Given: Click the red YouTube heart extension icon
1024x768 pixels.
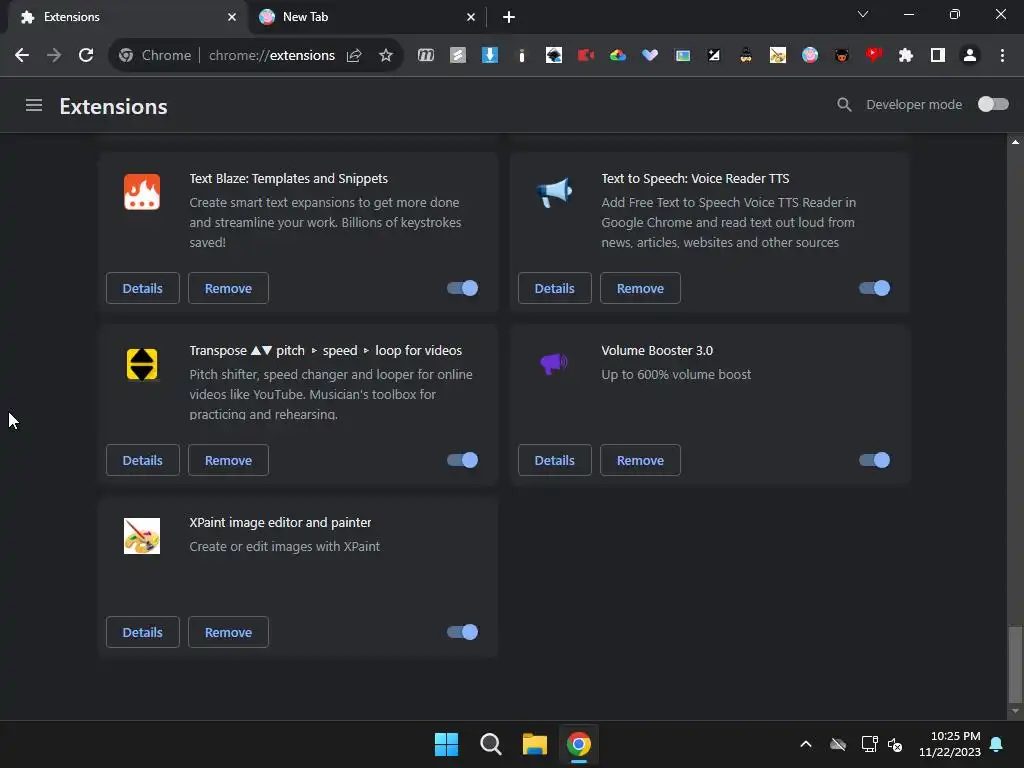Looking at the screenshot, I should (x=873, y=56).
